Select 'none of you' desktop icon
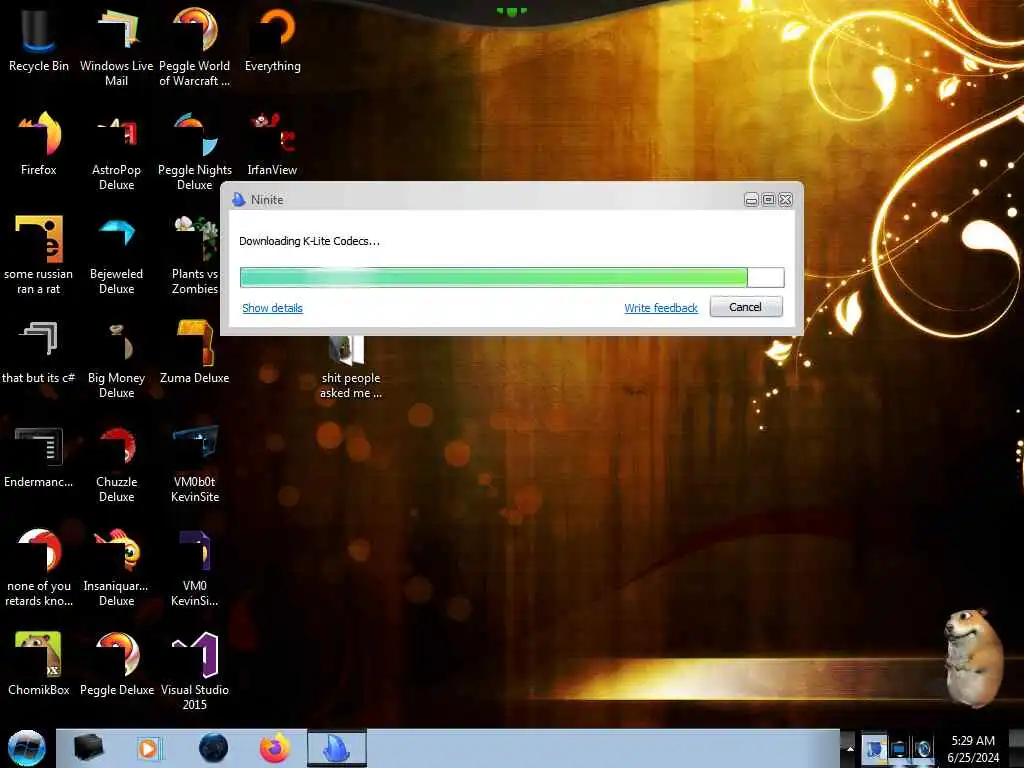Viewport: 1024px width, 768px height. click(38, 567)
